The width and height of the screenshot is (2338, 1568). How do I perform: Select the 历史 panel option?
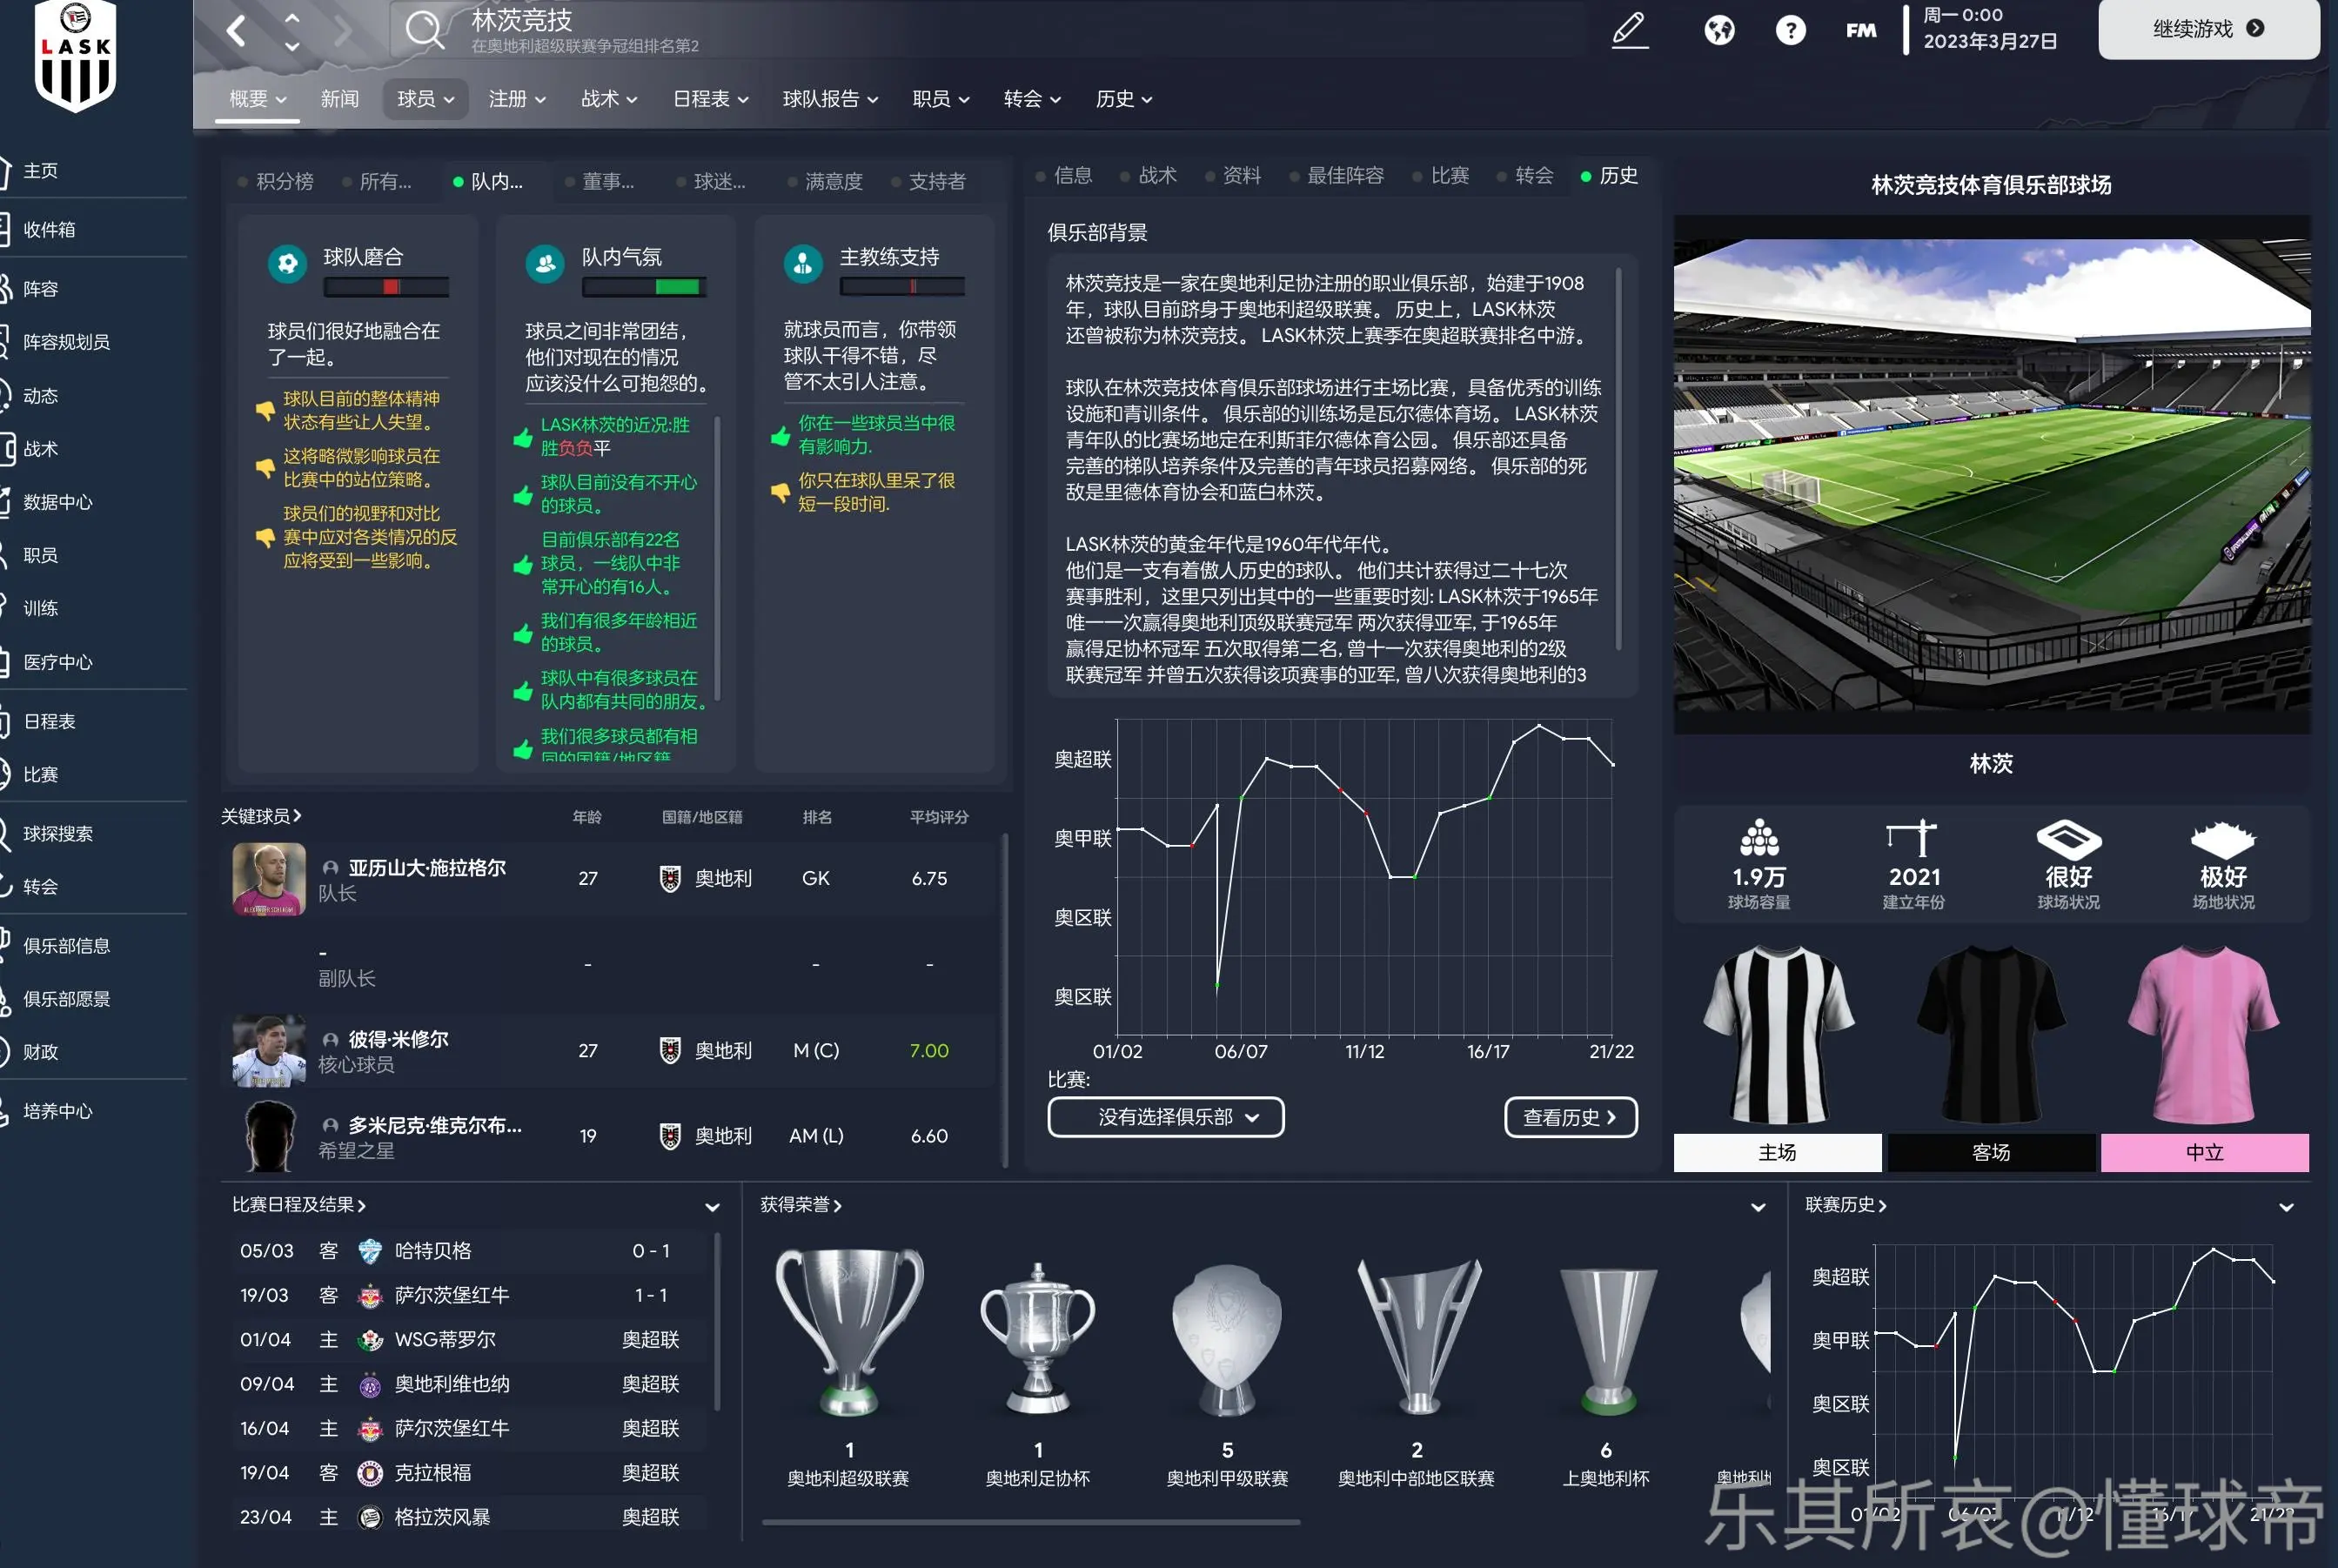1609,175
